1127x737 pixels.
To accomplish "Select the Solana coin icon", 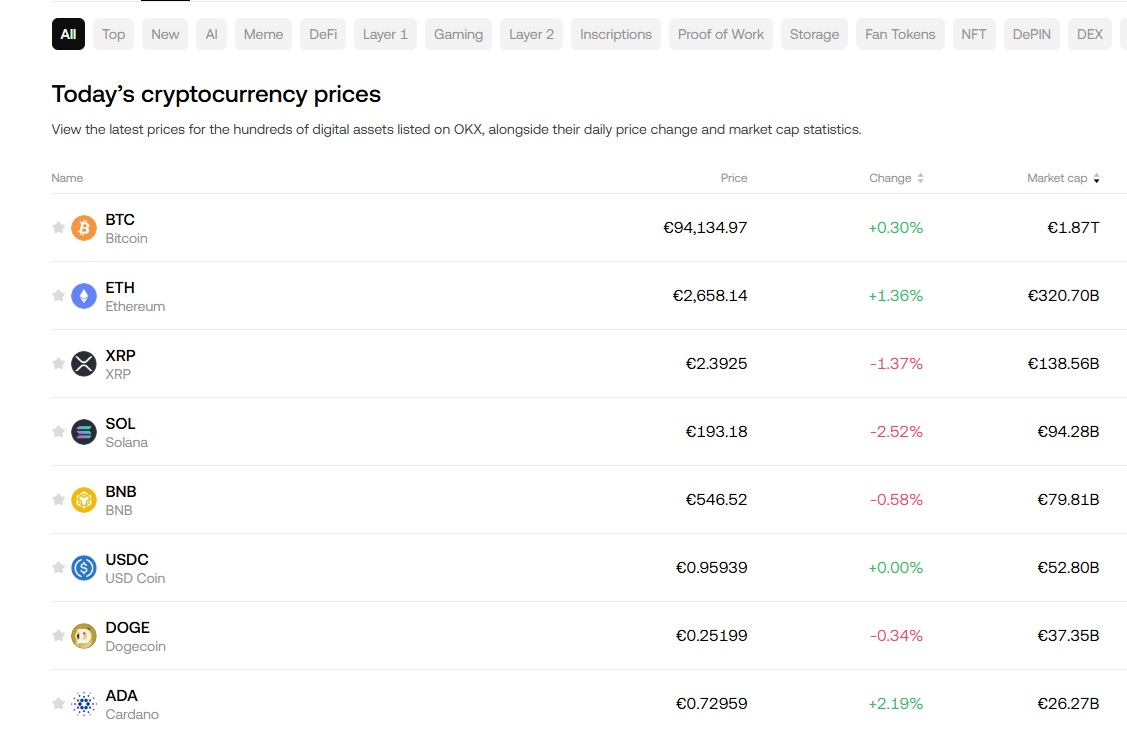I will pyautogui.click(x=83, y=431).
